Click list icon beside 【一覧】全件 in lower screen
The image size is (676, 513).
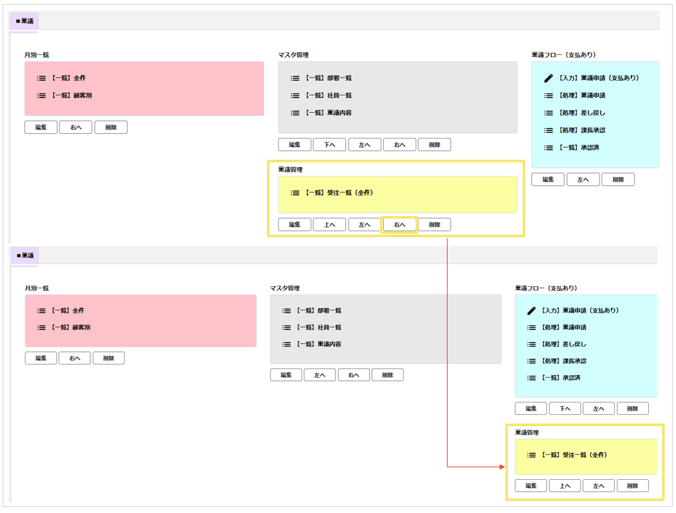(x=41, y=310)
